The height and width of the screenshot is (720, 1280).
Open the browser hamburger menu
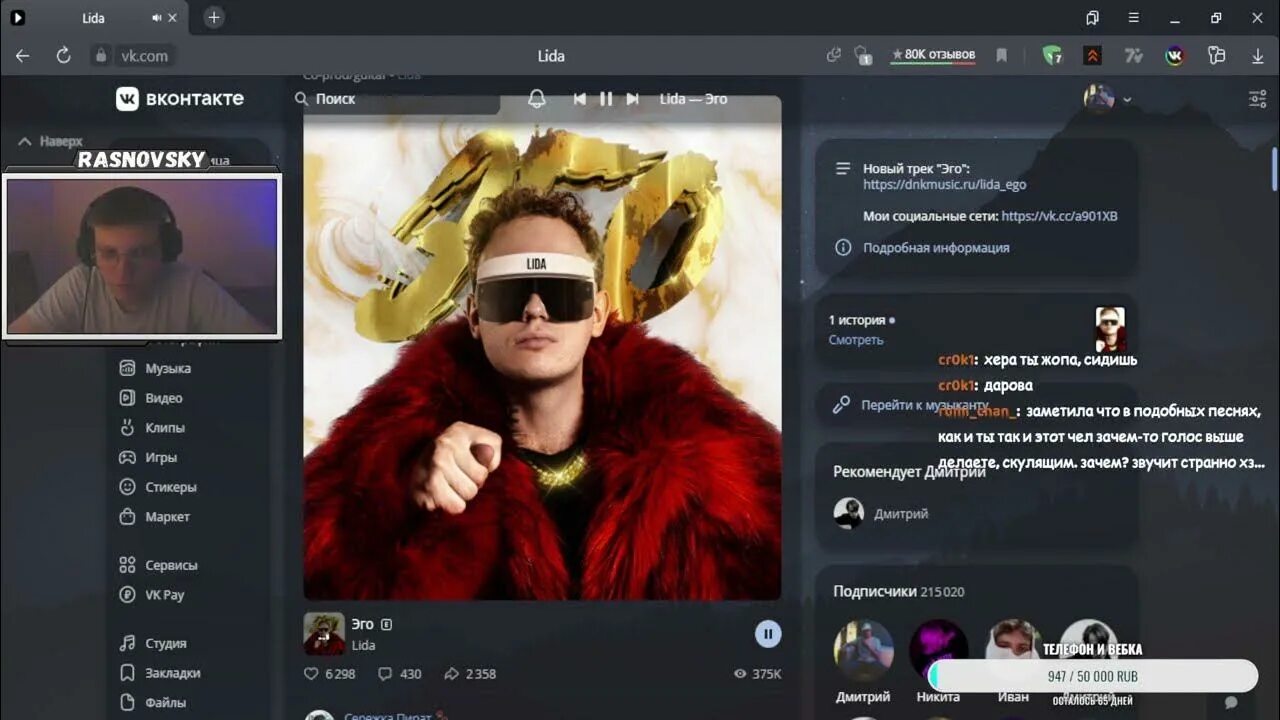point(1133,18)
